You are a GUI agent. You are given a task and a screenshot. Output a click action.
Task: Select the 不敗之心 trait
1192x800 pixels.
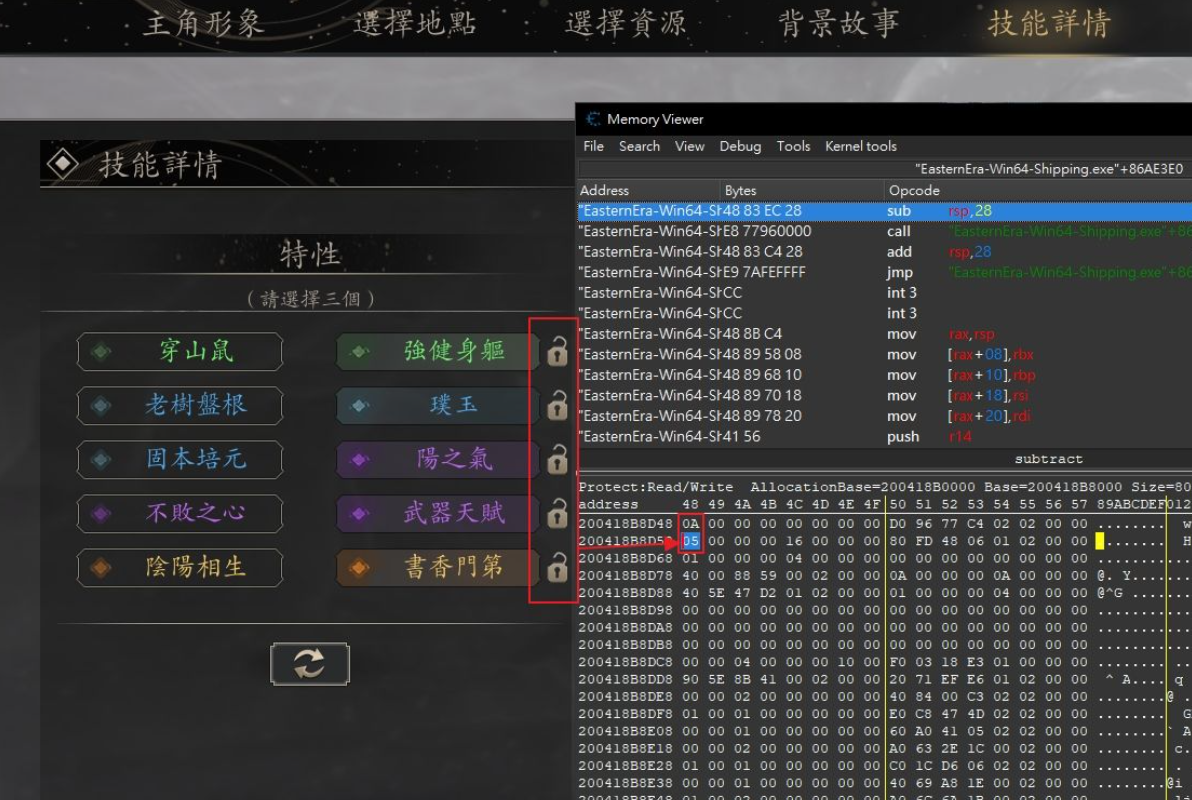pyautogui.click(x=180, y=513)
